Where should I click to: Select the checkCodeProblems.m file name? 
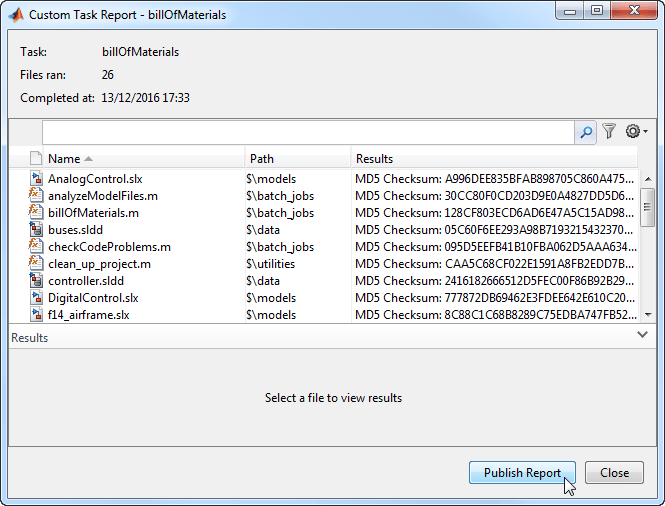pos(109,246)
